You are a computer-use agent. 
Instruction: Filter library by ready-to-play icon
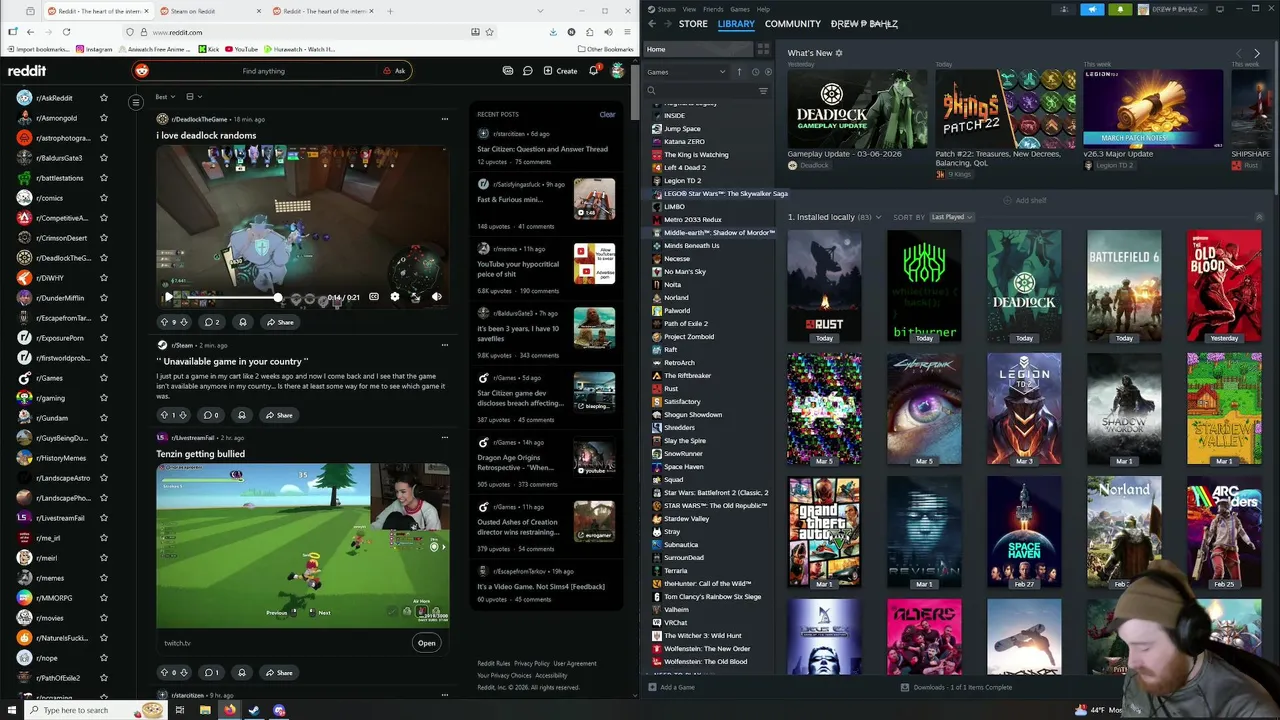pos(767,72)
